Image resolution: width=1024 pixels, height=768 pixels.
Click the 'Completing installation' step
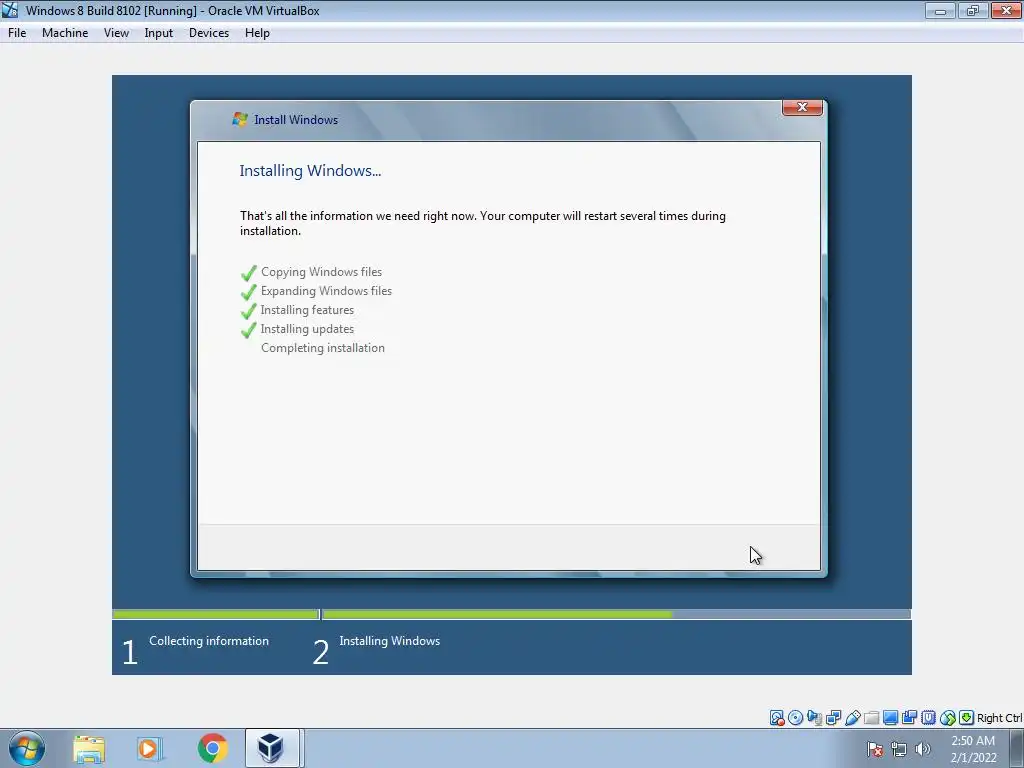[323, 347]
